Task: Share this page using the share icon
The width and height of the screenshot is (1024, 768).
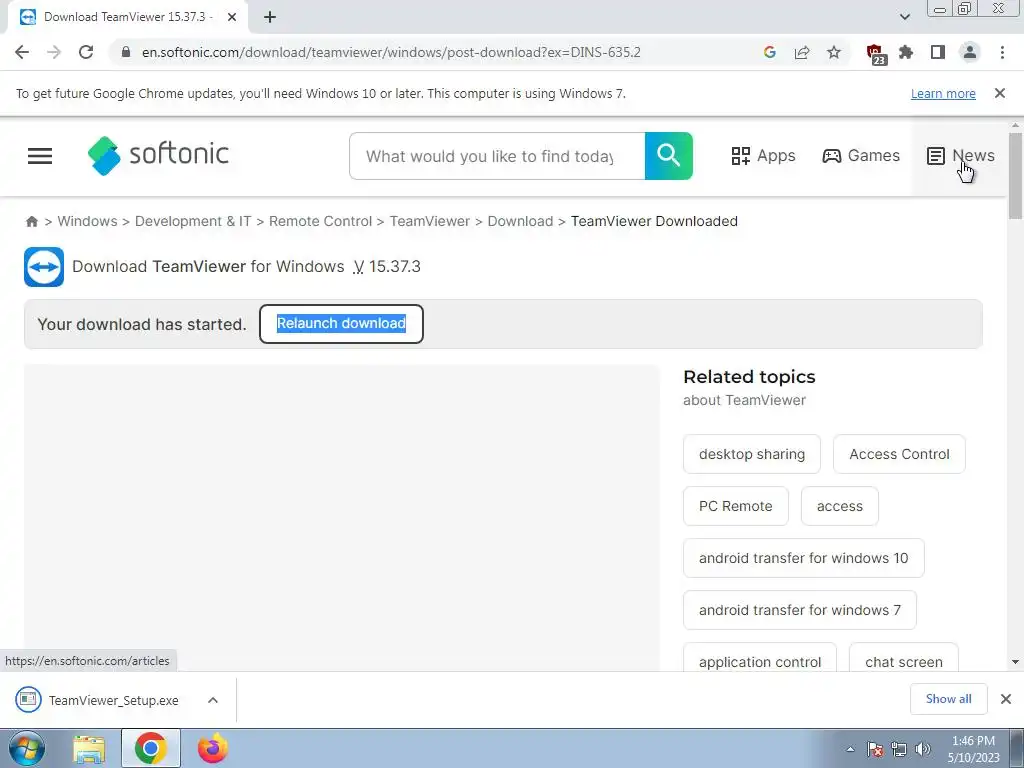Action: (802, 52)
